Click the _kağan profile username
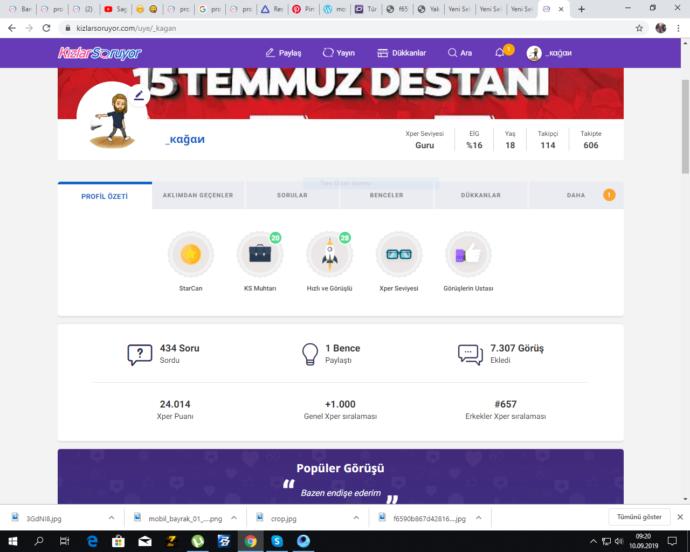The width and height of the screenshot is (690, 552). [x=185, y=139]
